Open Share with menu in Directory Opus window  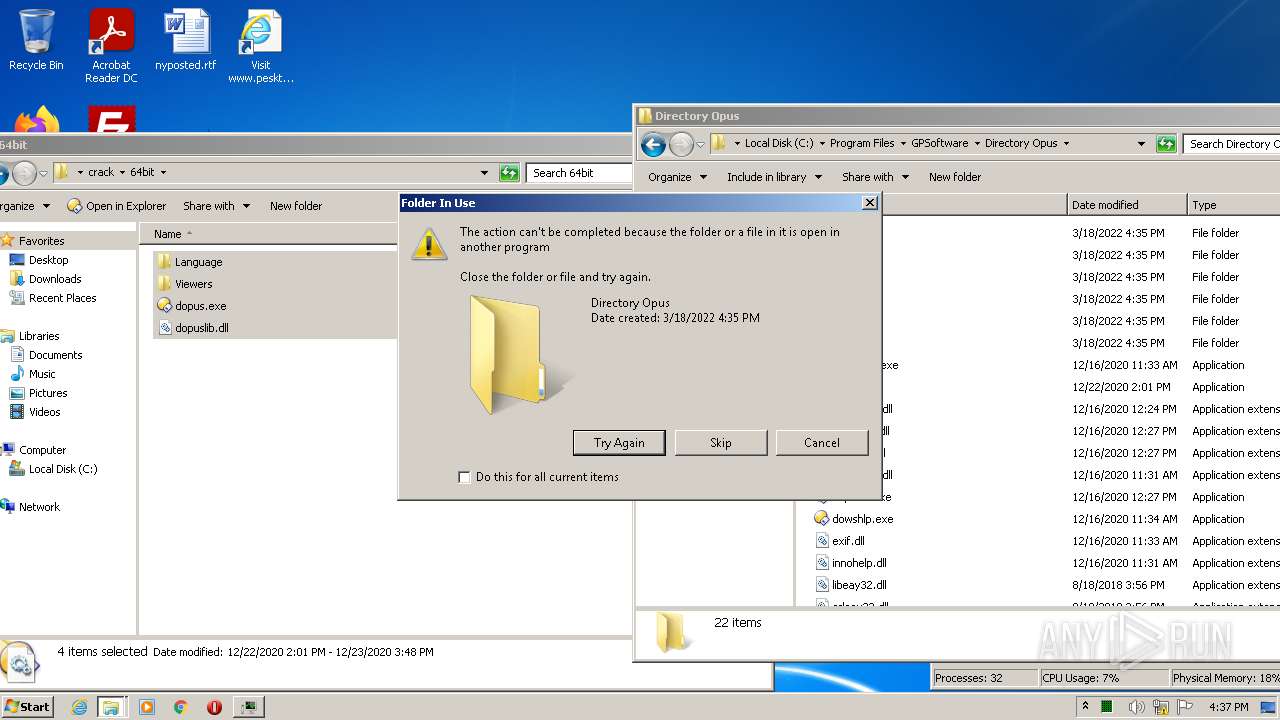pyautogui.click(x=875, y=177)
